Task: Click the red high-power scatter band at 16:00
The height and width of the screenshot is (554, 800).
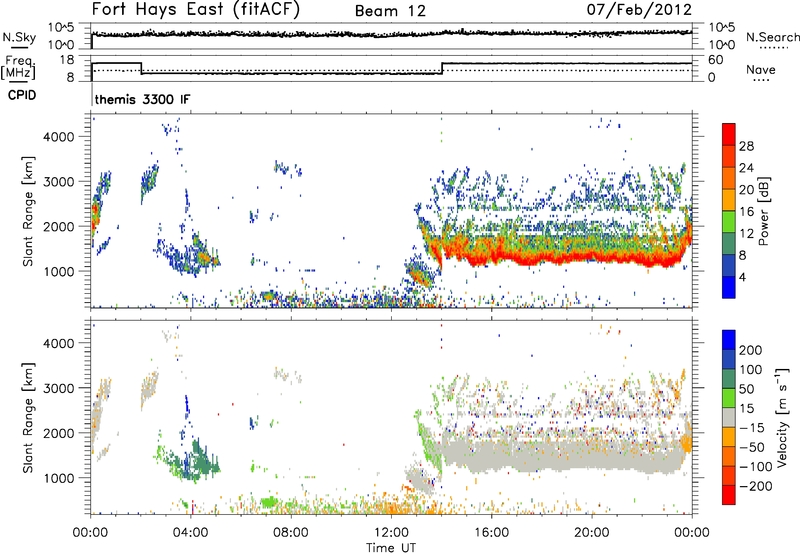Action: click(x=491, y=255)
